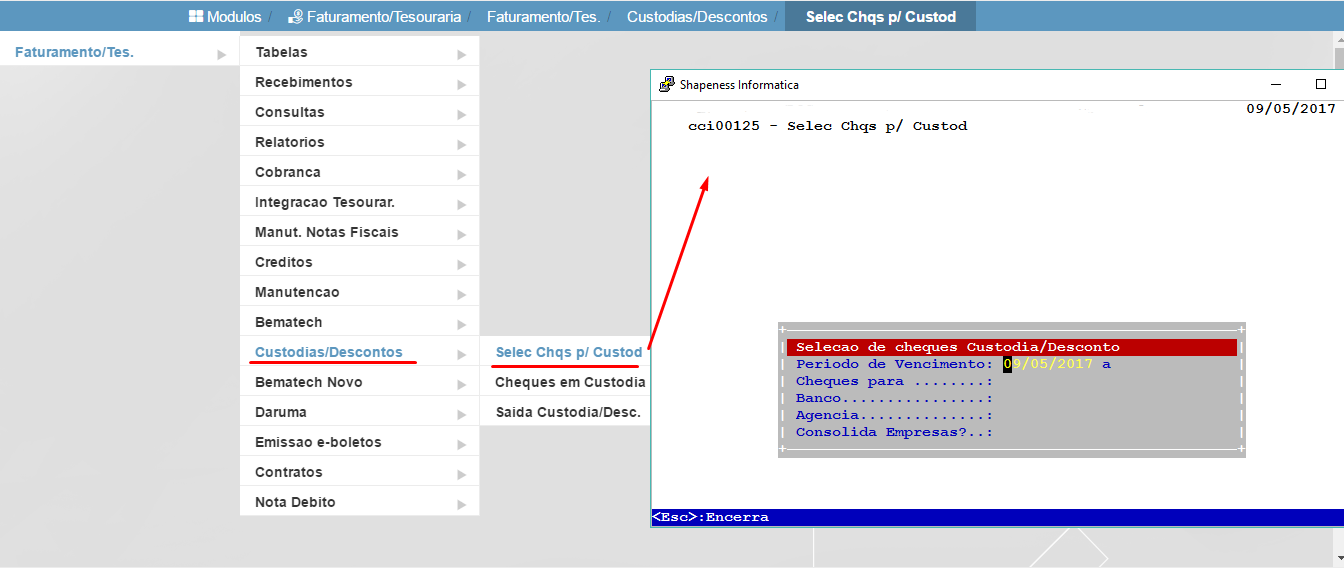Choose Saida Custodia/Desc. submenu item
The width and height of the screenshot is (1344, 575).
click(566, 412)
